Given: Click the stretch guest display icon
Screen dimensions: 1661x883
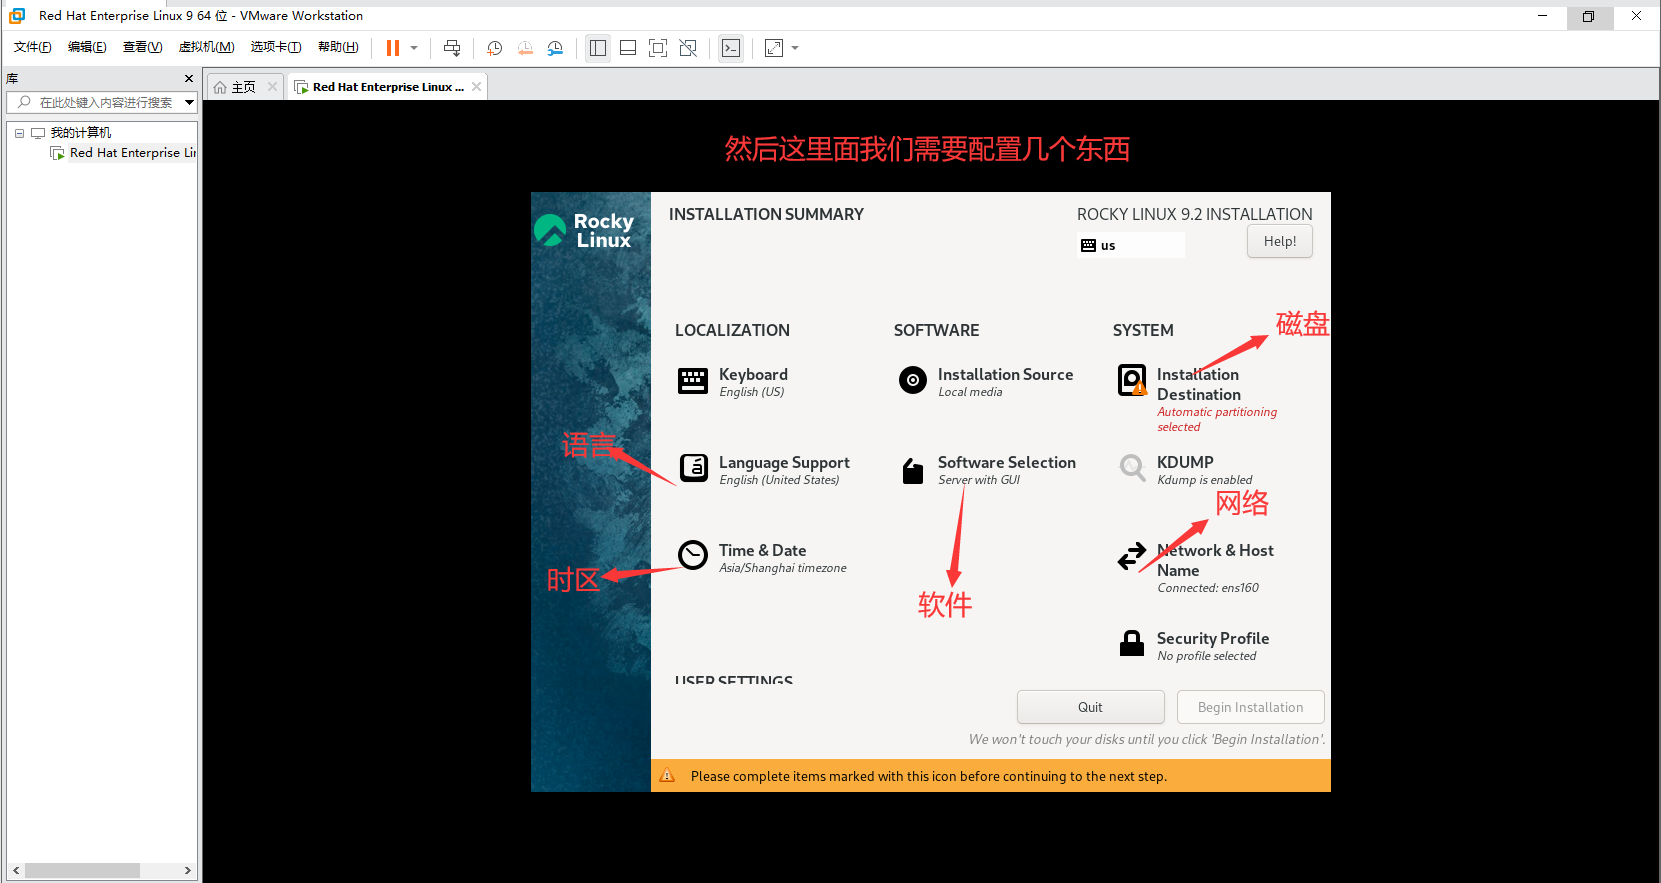Looking at the screenshot, I should (x=774, y=48).
